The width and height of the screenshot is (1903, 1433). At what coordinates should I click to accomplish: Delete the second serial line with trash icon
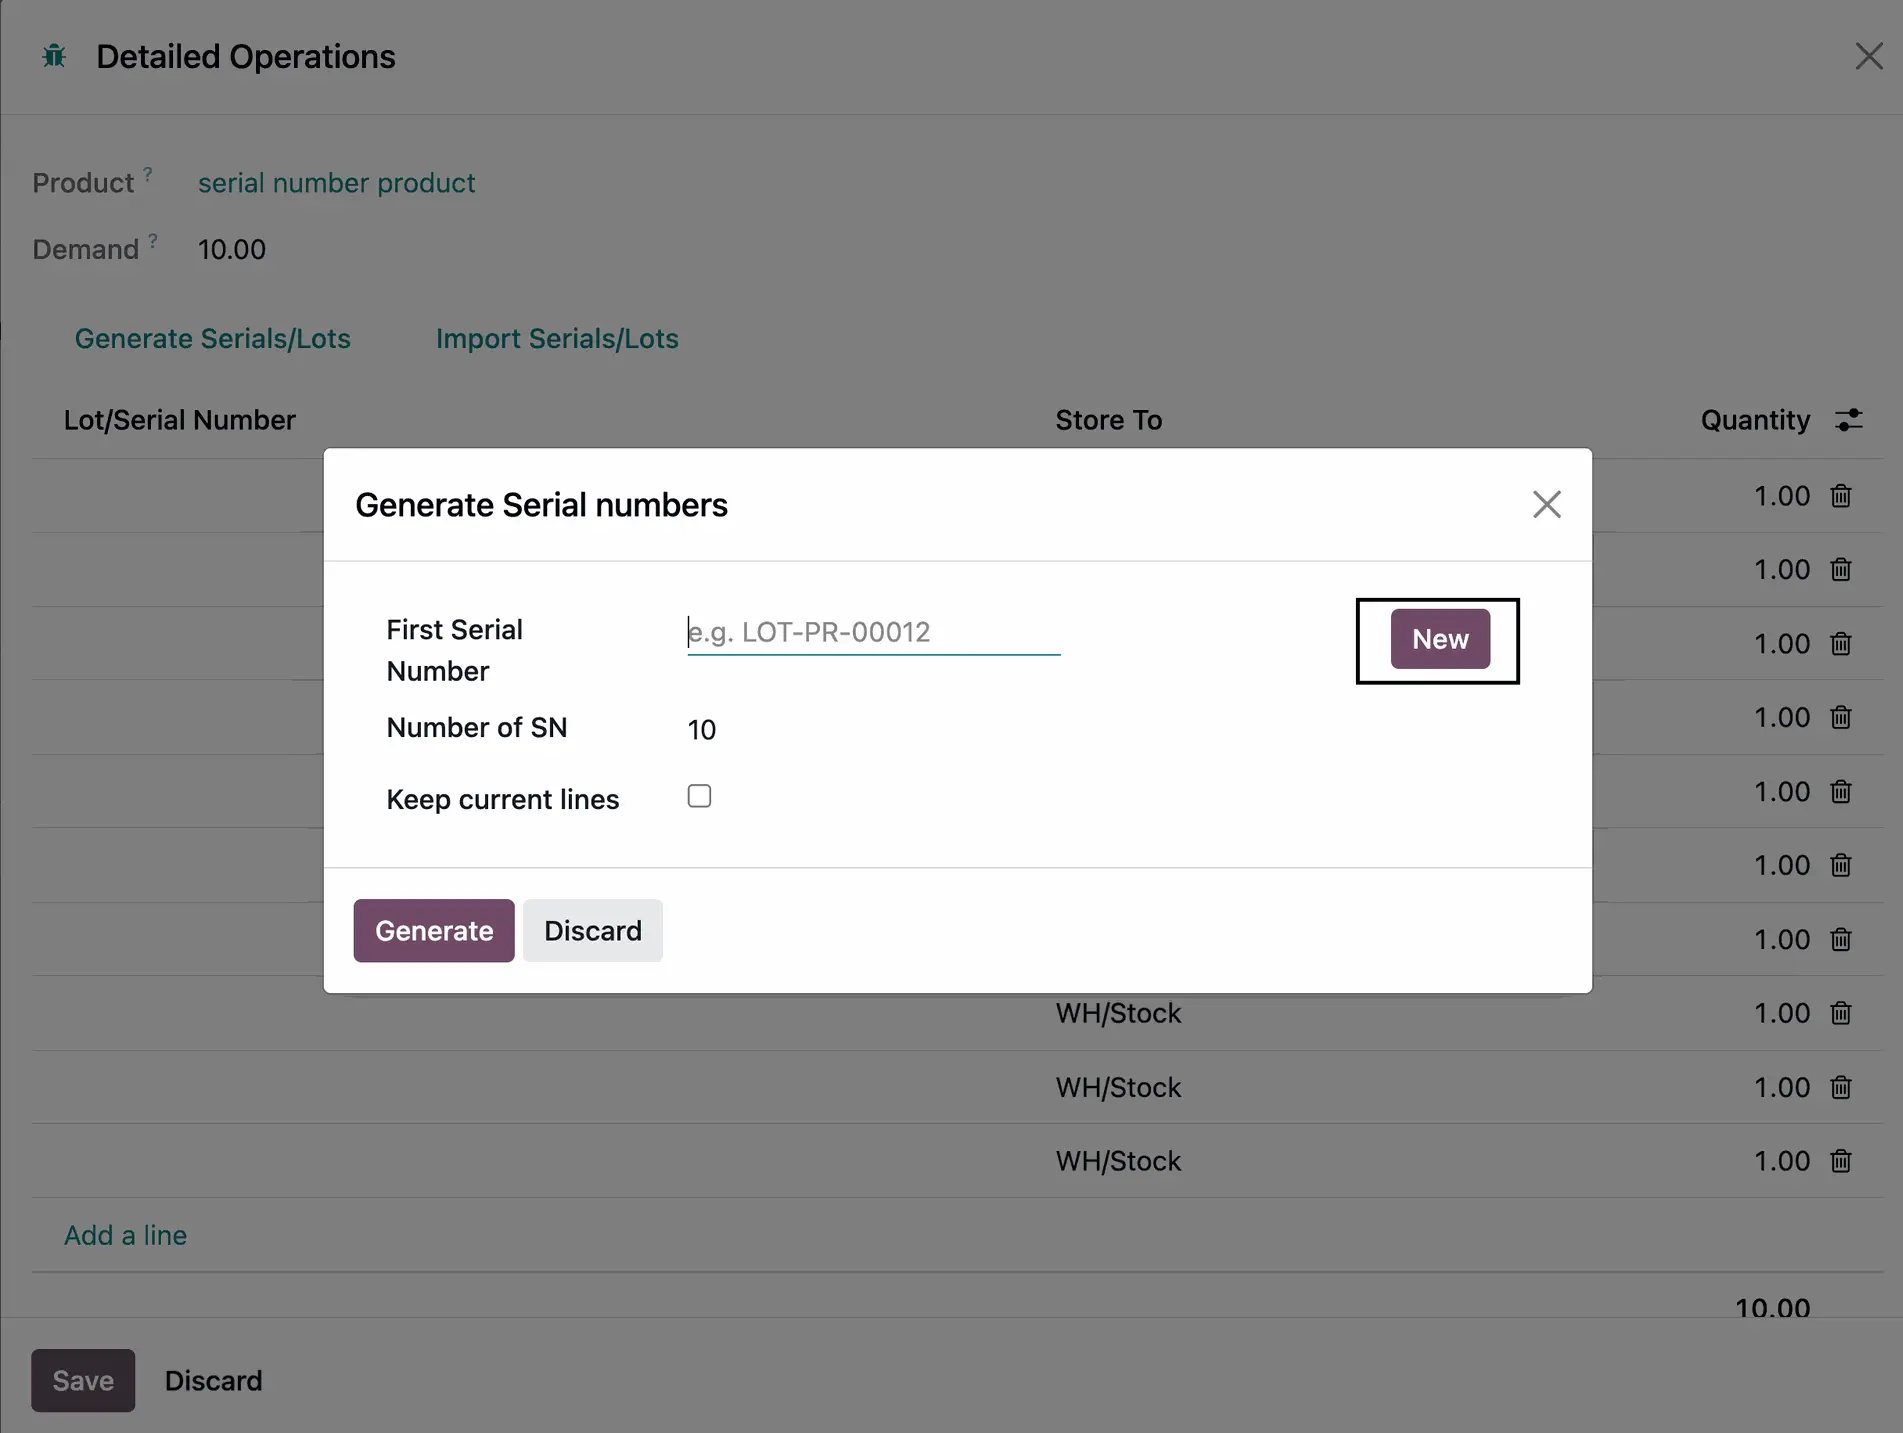(1841, 569)
